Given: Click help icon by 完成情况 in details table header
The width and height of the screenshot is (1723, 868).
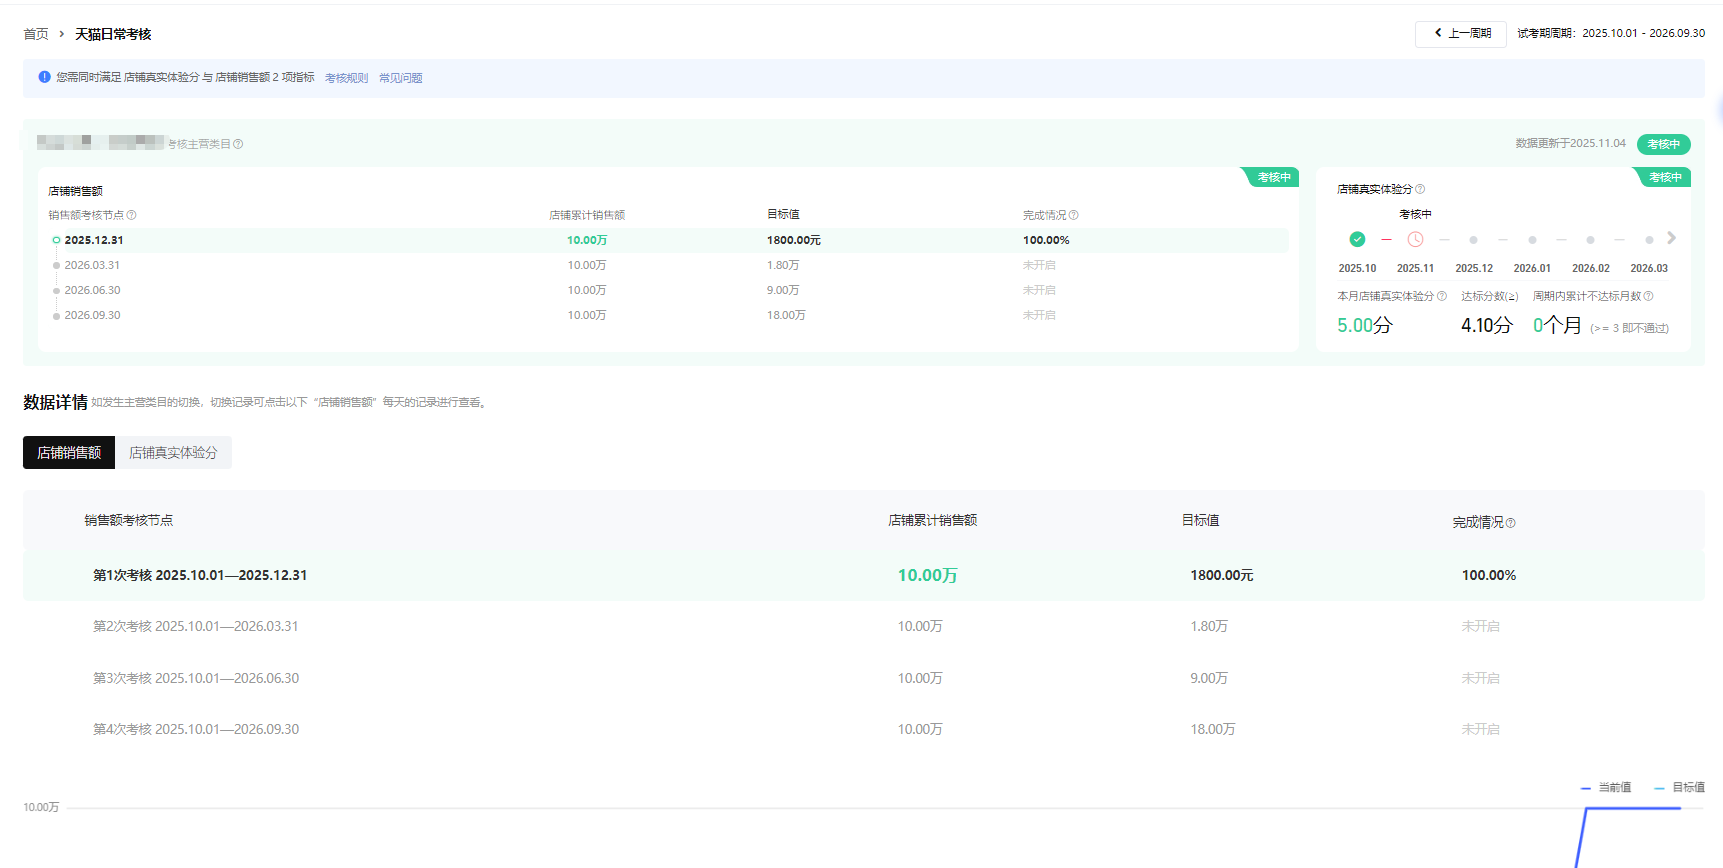Looking at the screenshot, I should click(x=1510, y=523).
